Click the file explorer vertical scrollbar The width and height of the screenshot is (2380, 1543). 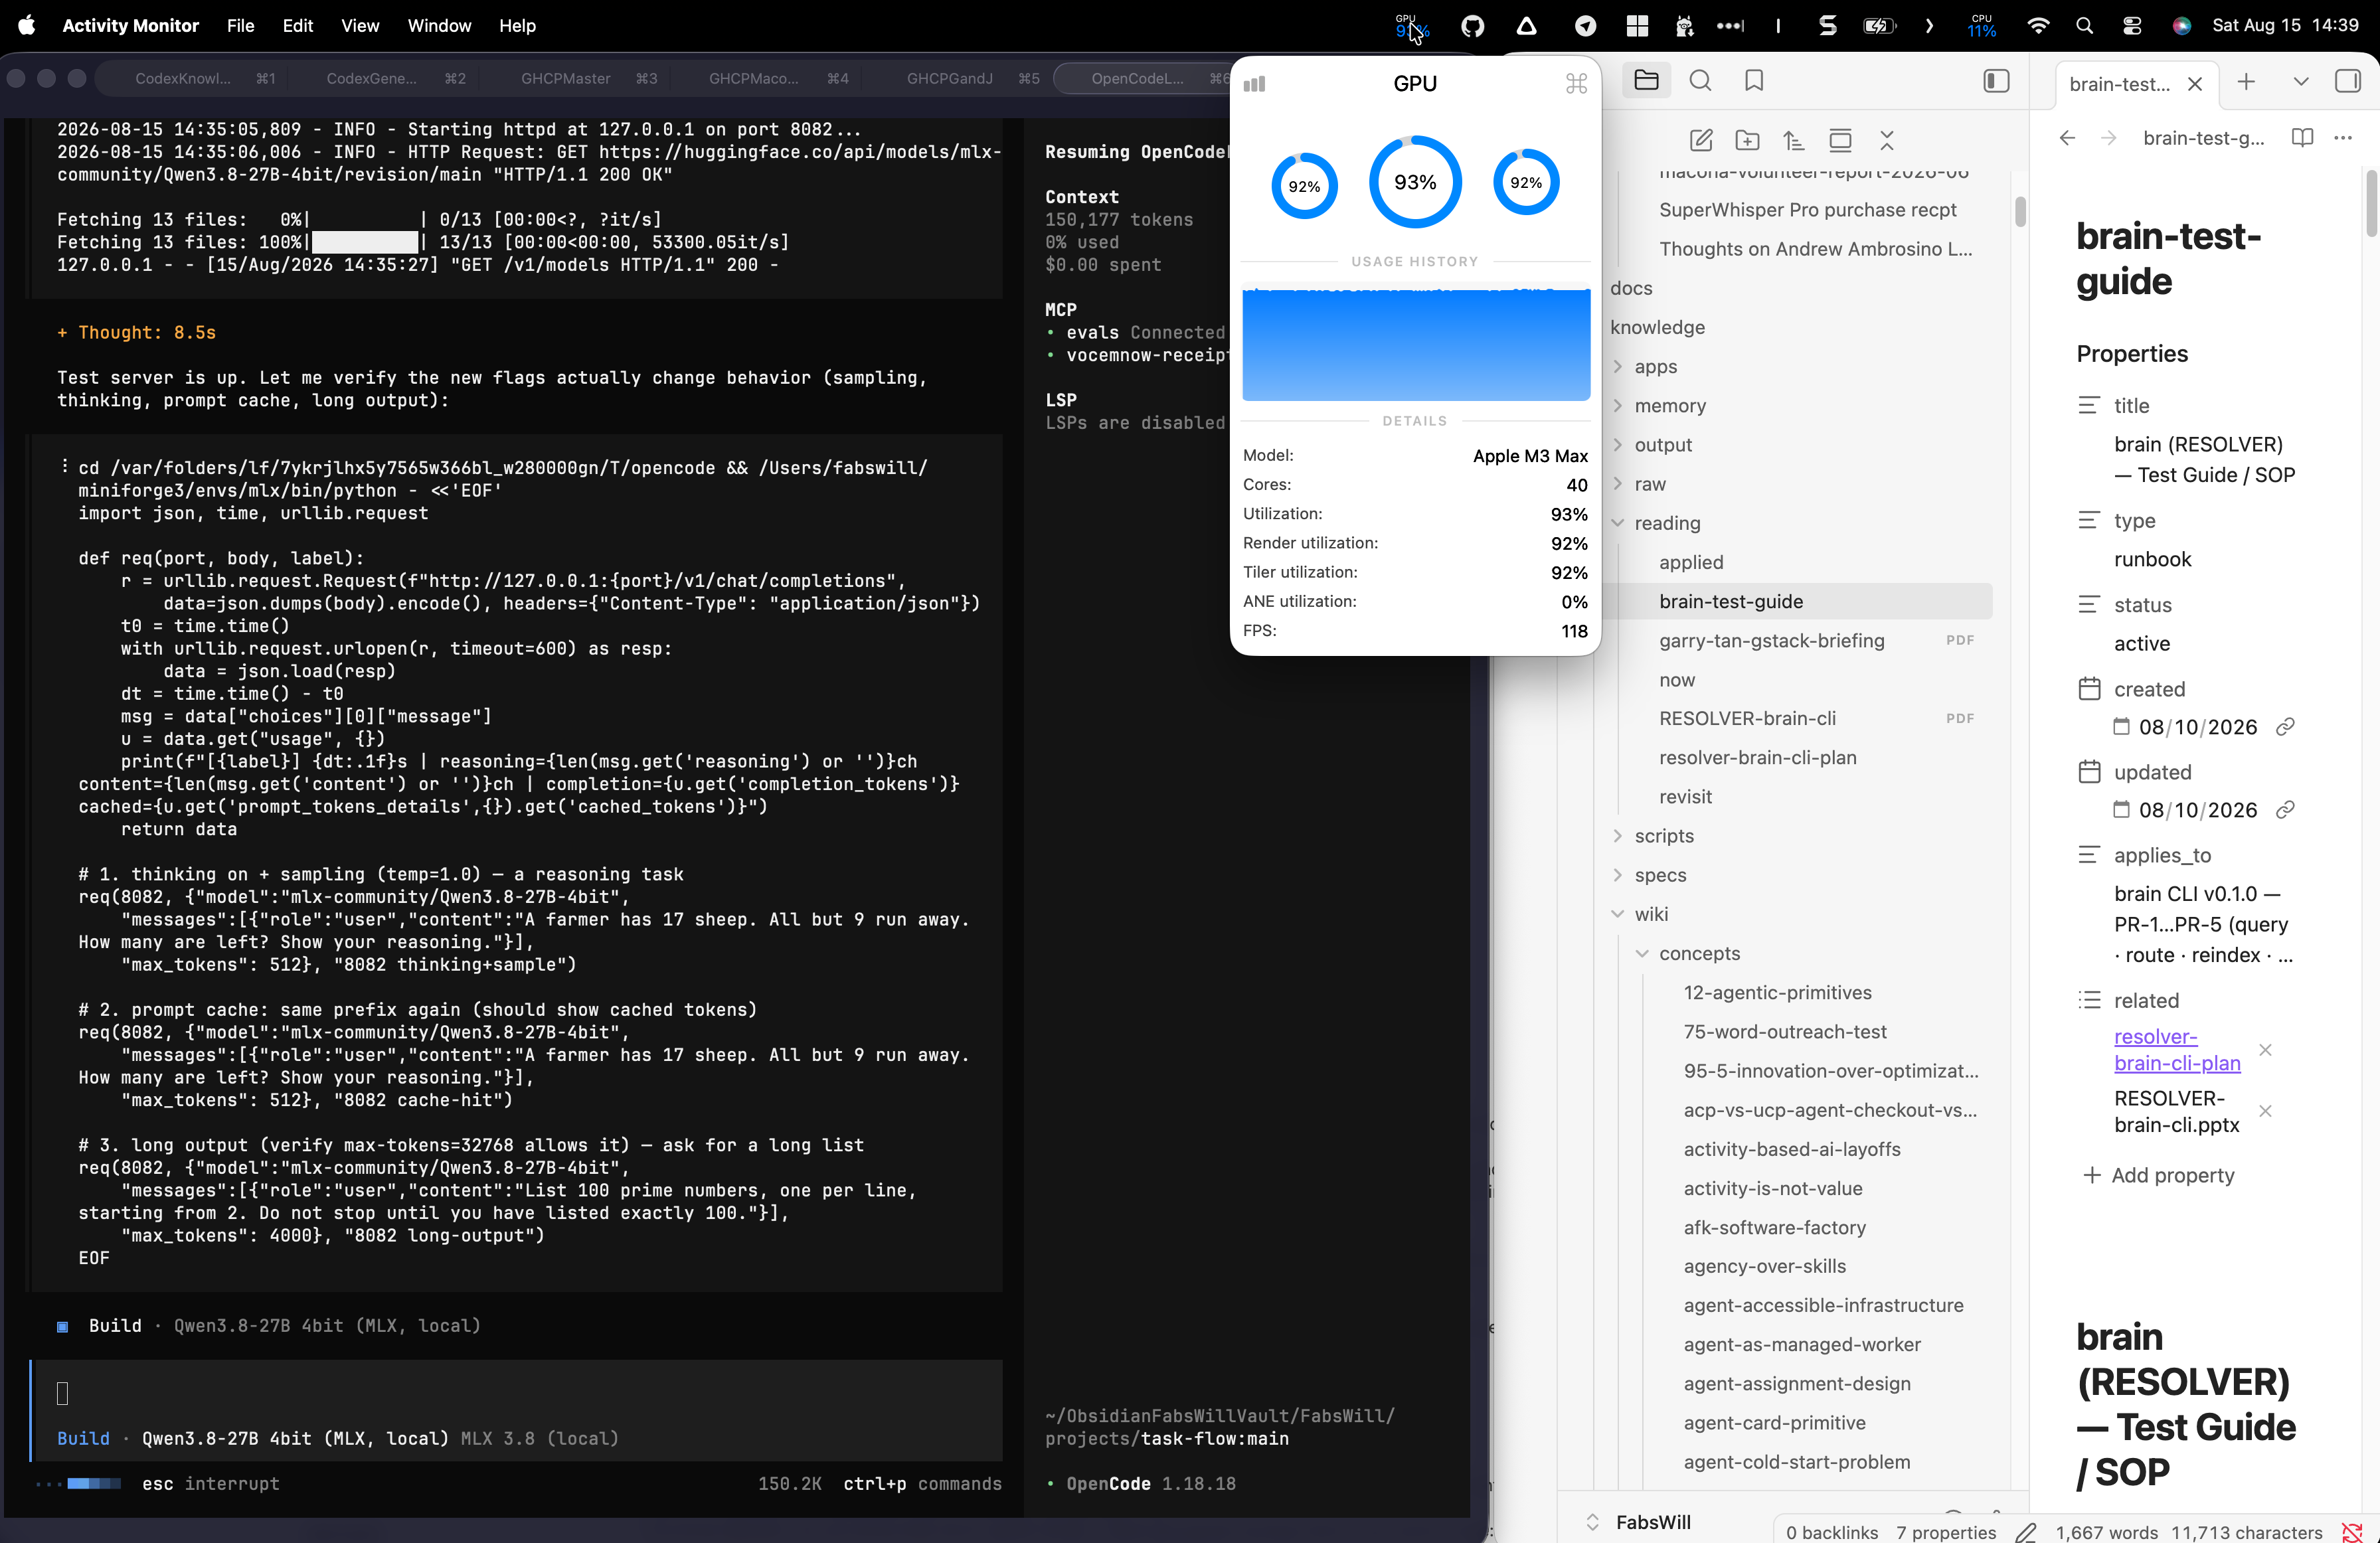click(x=2019, y=211)
